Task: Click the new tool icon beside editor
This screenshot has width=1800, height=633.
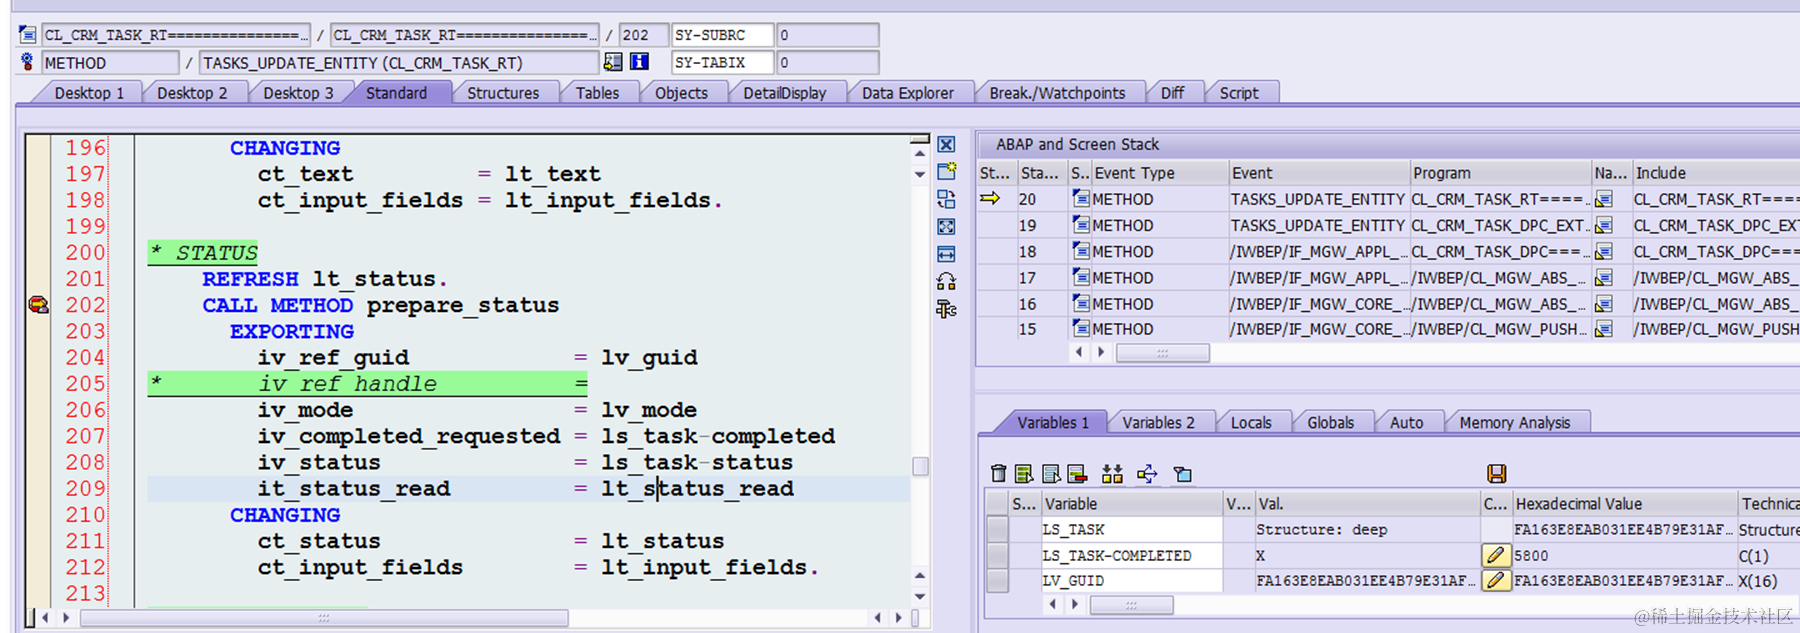Action: pos(946,171)
